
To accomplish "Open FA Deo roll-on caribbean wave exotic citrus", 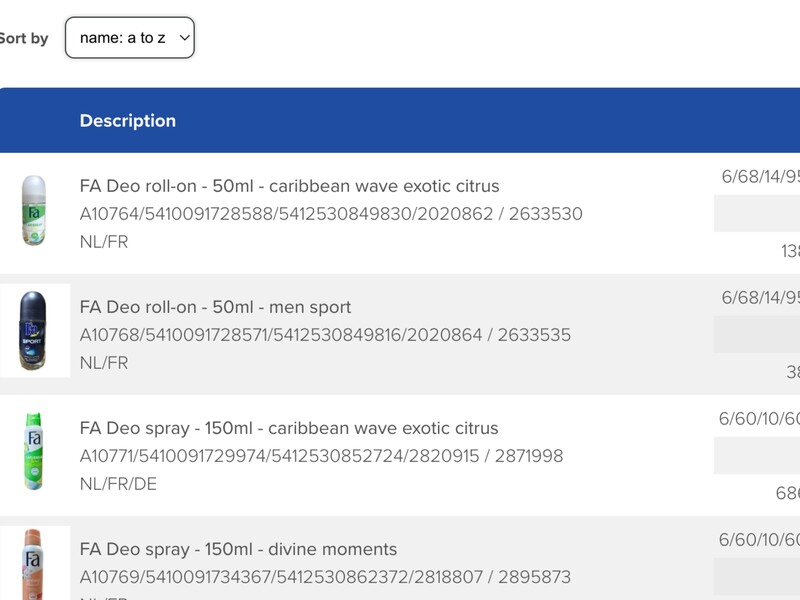I will pos(289,186).
